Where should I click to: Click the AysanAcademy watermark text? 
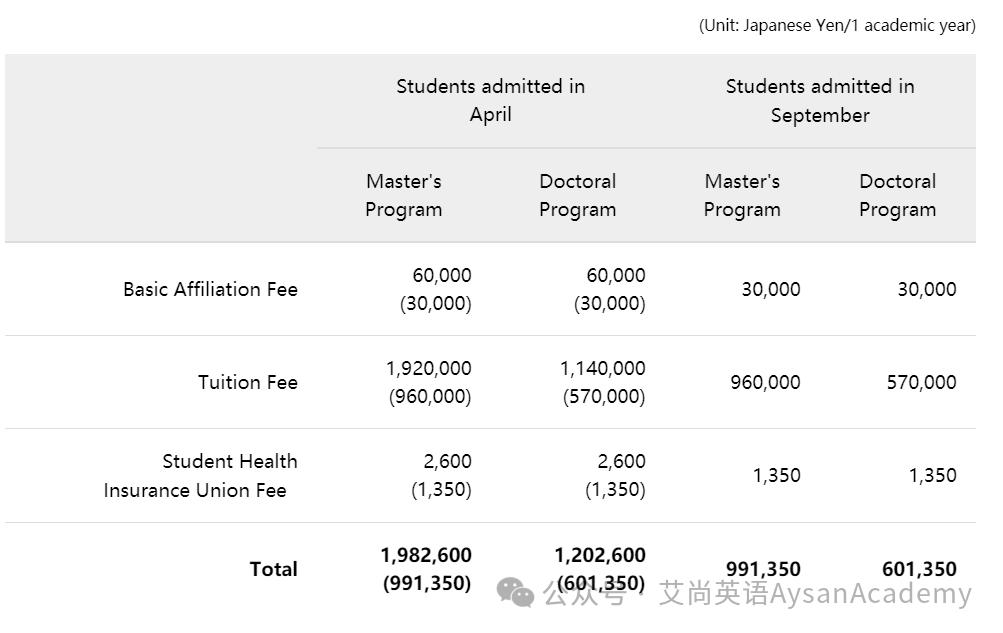coord(870,593)
